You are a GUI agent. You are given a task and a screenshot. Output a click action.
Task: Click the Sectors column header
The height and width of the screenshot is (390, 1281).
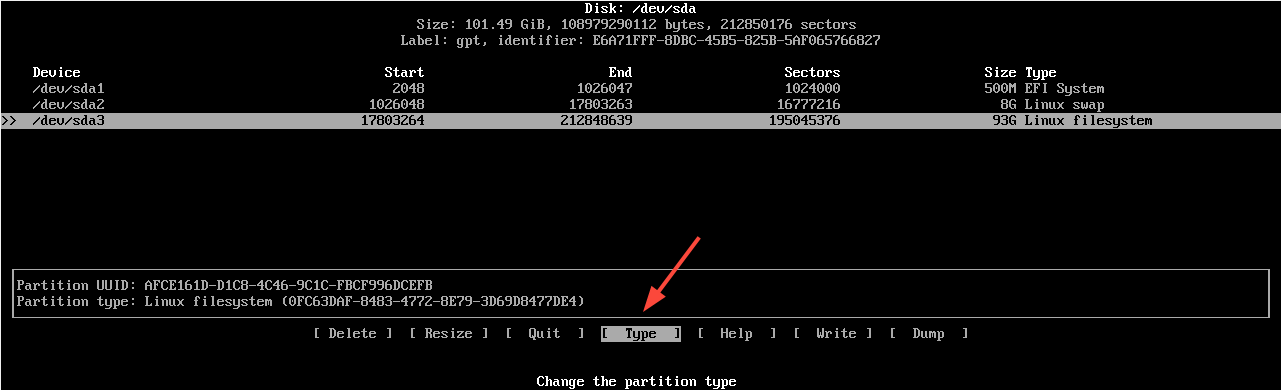812,73
